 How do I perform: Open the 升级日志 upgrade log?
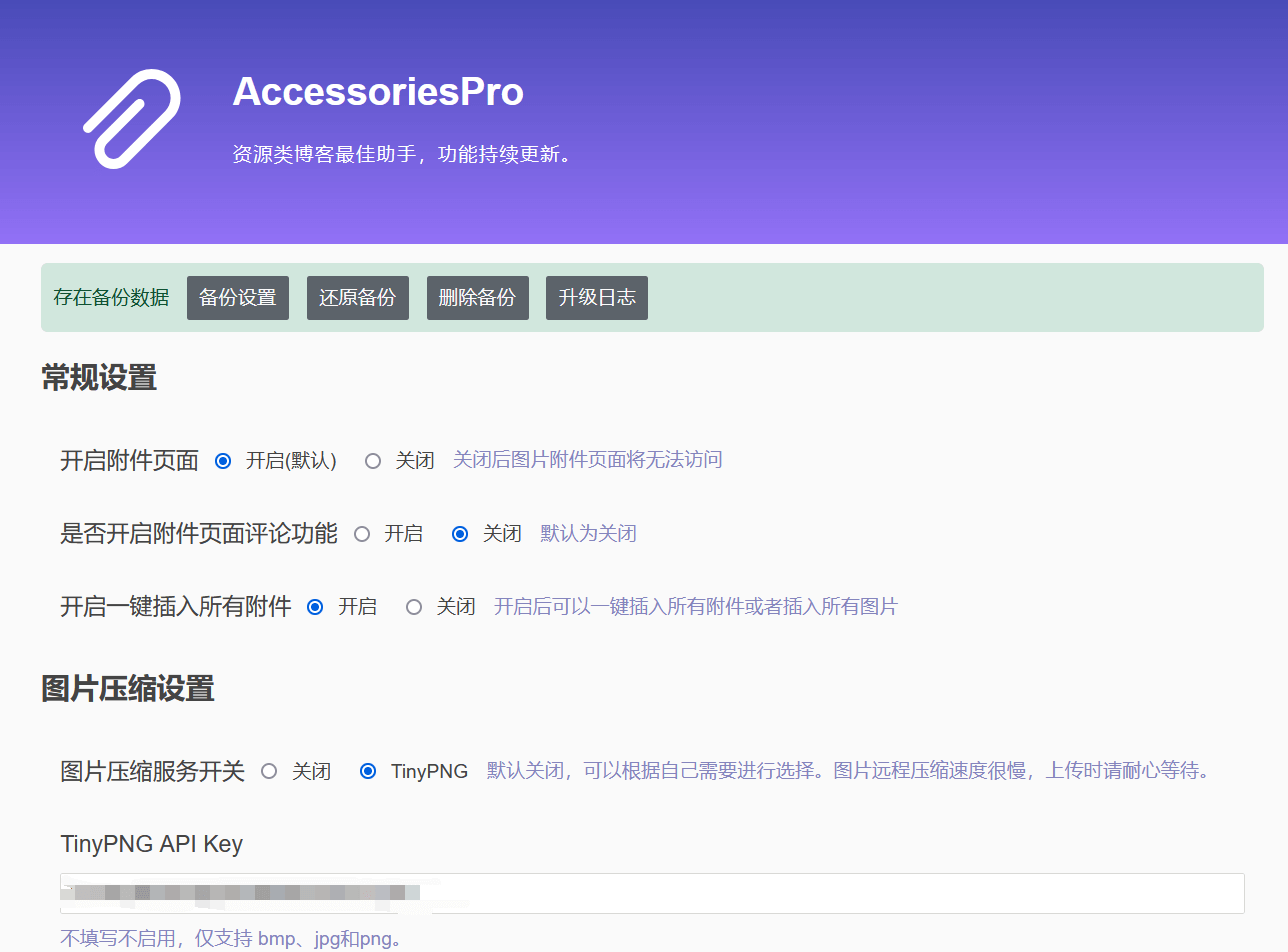(x=596, y=297)
